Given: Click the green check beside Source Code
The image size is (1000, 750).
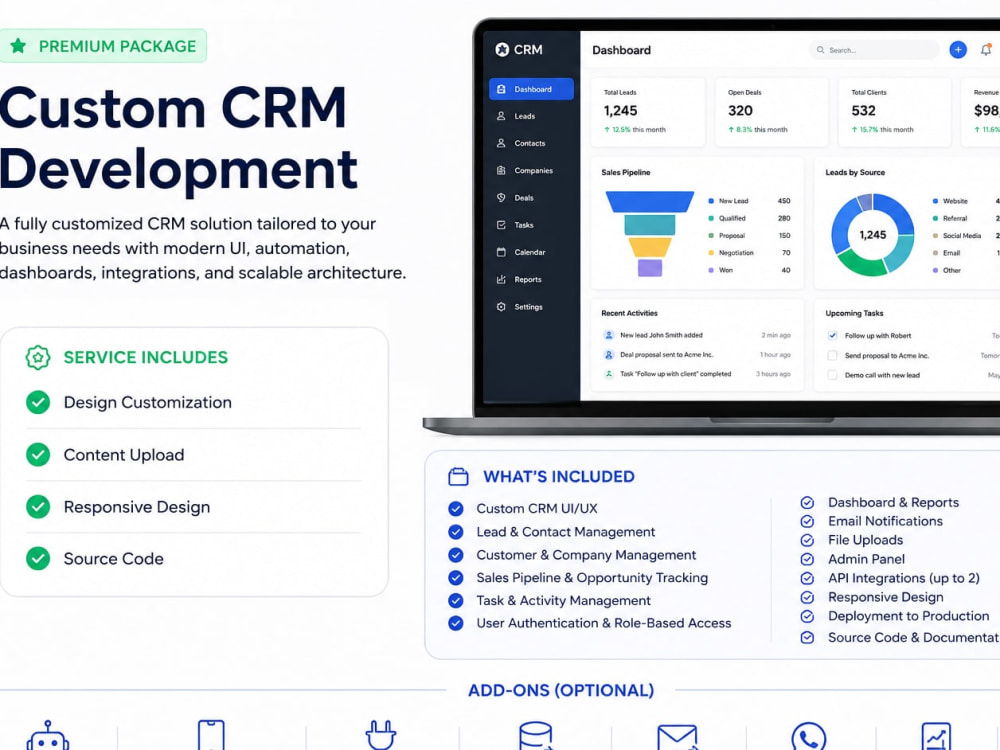Looking at the screenshot, I should (x=38, y=558).
